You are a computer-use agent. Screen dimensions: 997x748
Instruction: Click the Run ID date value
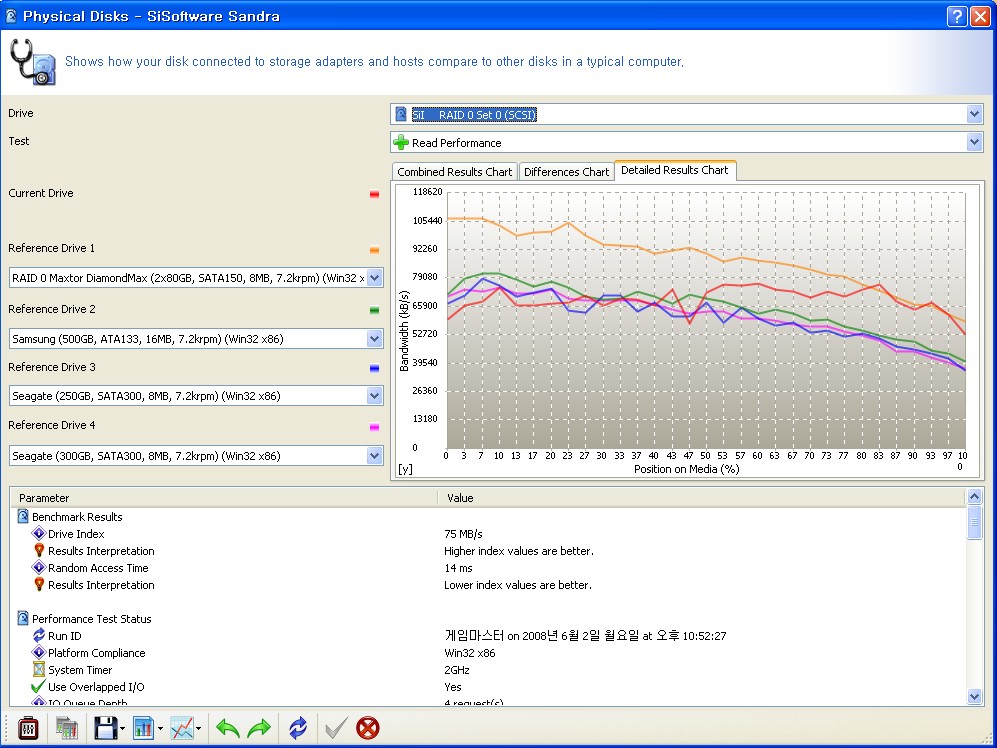tap(585, 635)
